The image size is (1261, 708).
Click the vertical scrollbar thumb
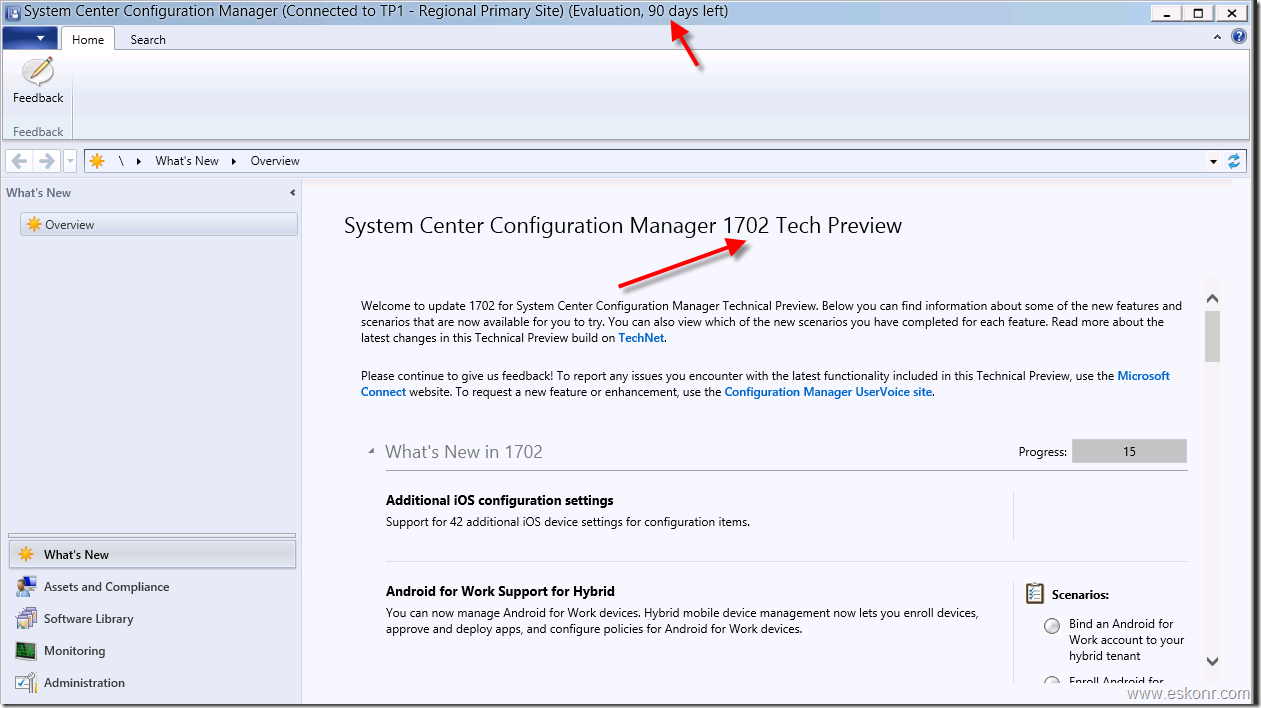click(1212, 336)
